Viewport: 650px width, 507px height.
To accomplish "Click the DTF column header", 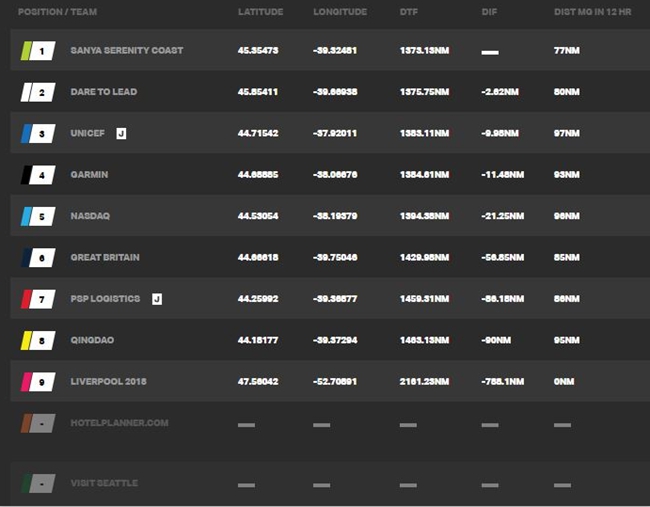I will (409, 12).
